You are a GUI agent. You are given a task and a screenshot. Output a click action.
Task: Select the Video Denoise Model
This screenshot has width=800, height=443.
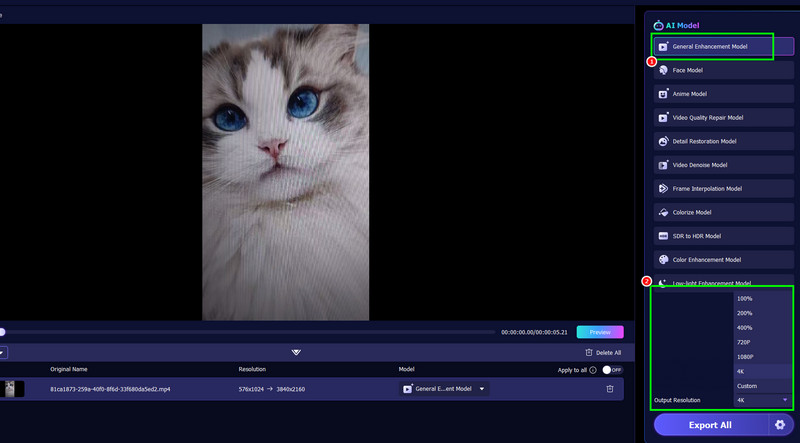723,165
